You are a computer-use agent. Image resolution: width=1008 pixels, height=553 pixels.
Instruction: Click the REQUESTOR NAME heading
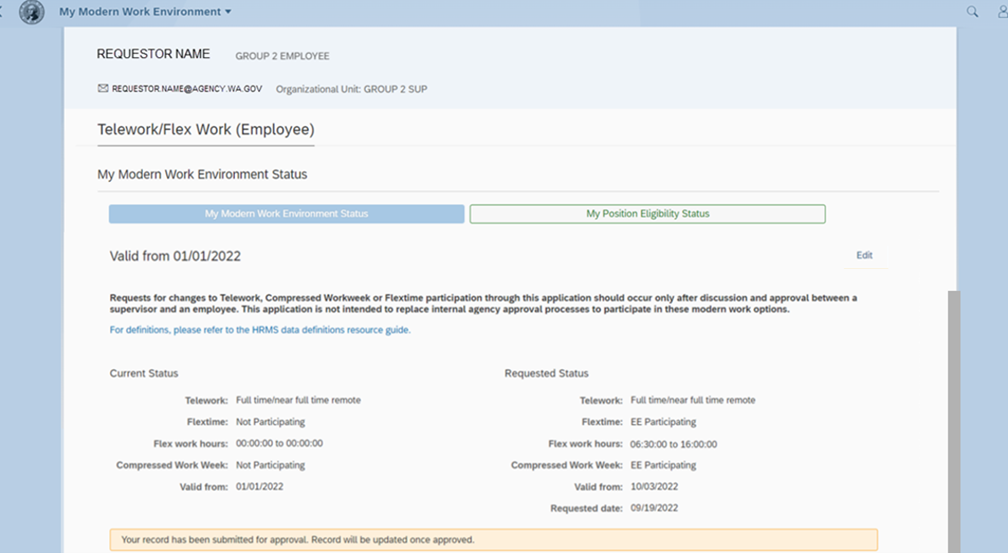tap(154, 54)
